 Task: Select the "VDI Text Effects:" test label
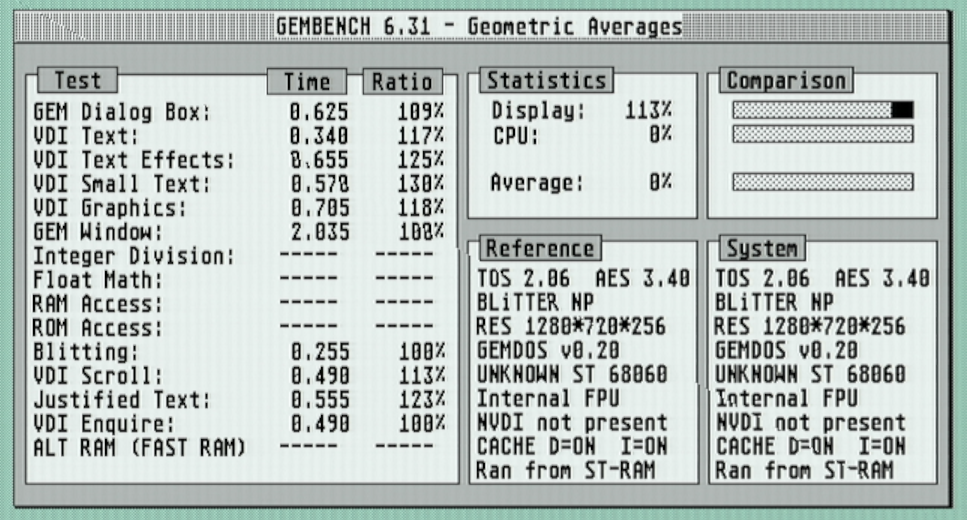point(134,160)
